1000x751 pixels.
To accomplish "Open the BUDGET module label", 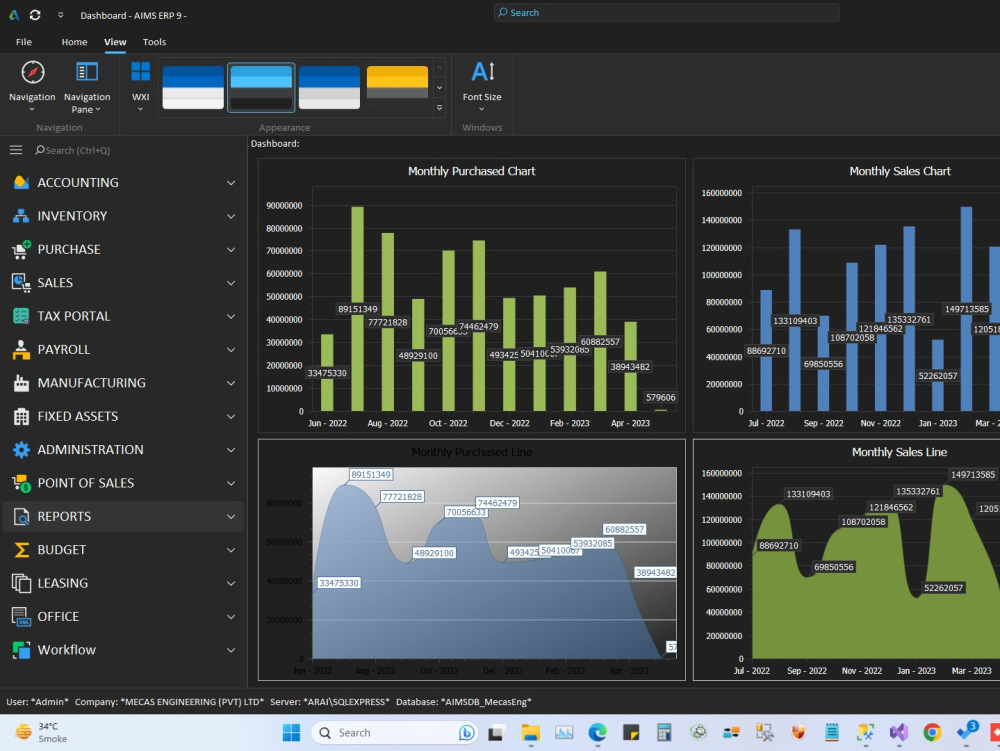I will [x=61, y=550].
